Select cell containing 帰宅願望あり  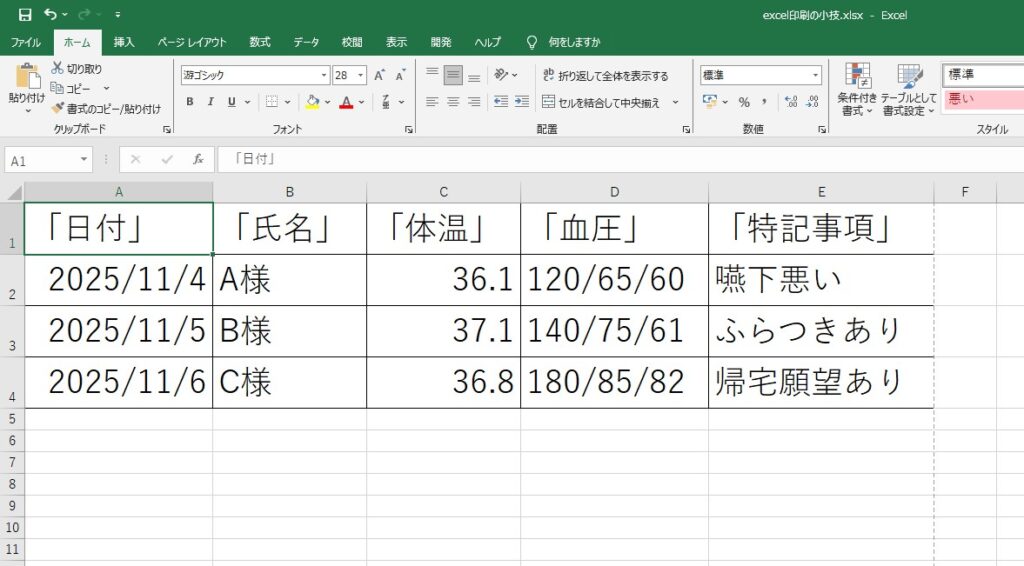820,382
